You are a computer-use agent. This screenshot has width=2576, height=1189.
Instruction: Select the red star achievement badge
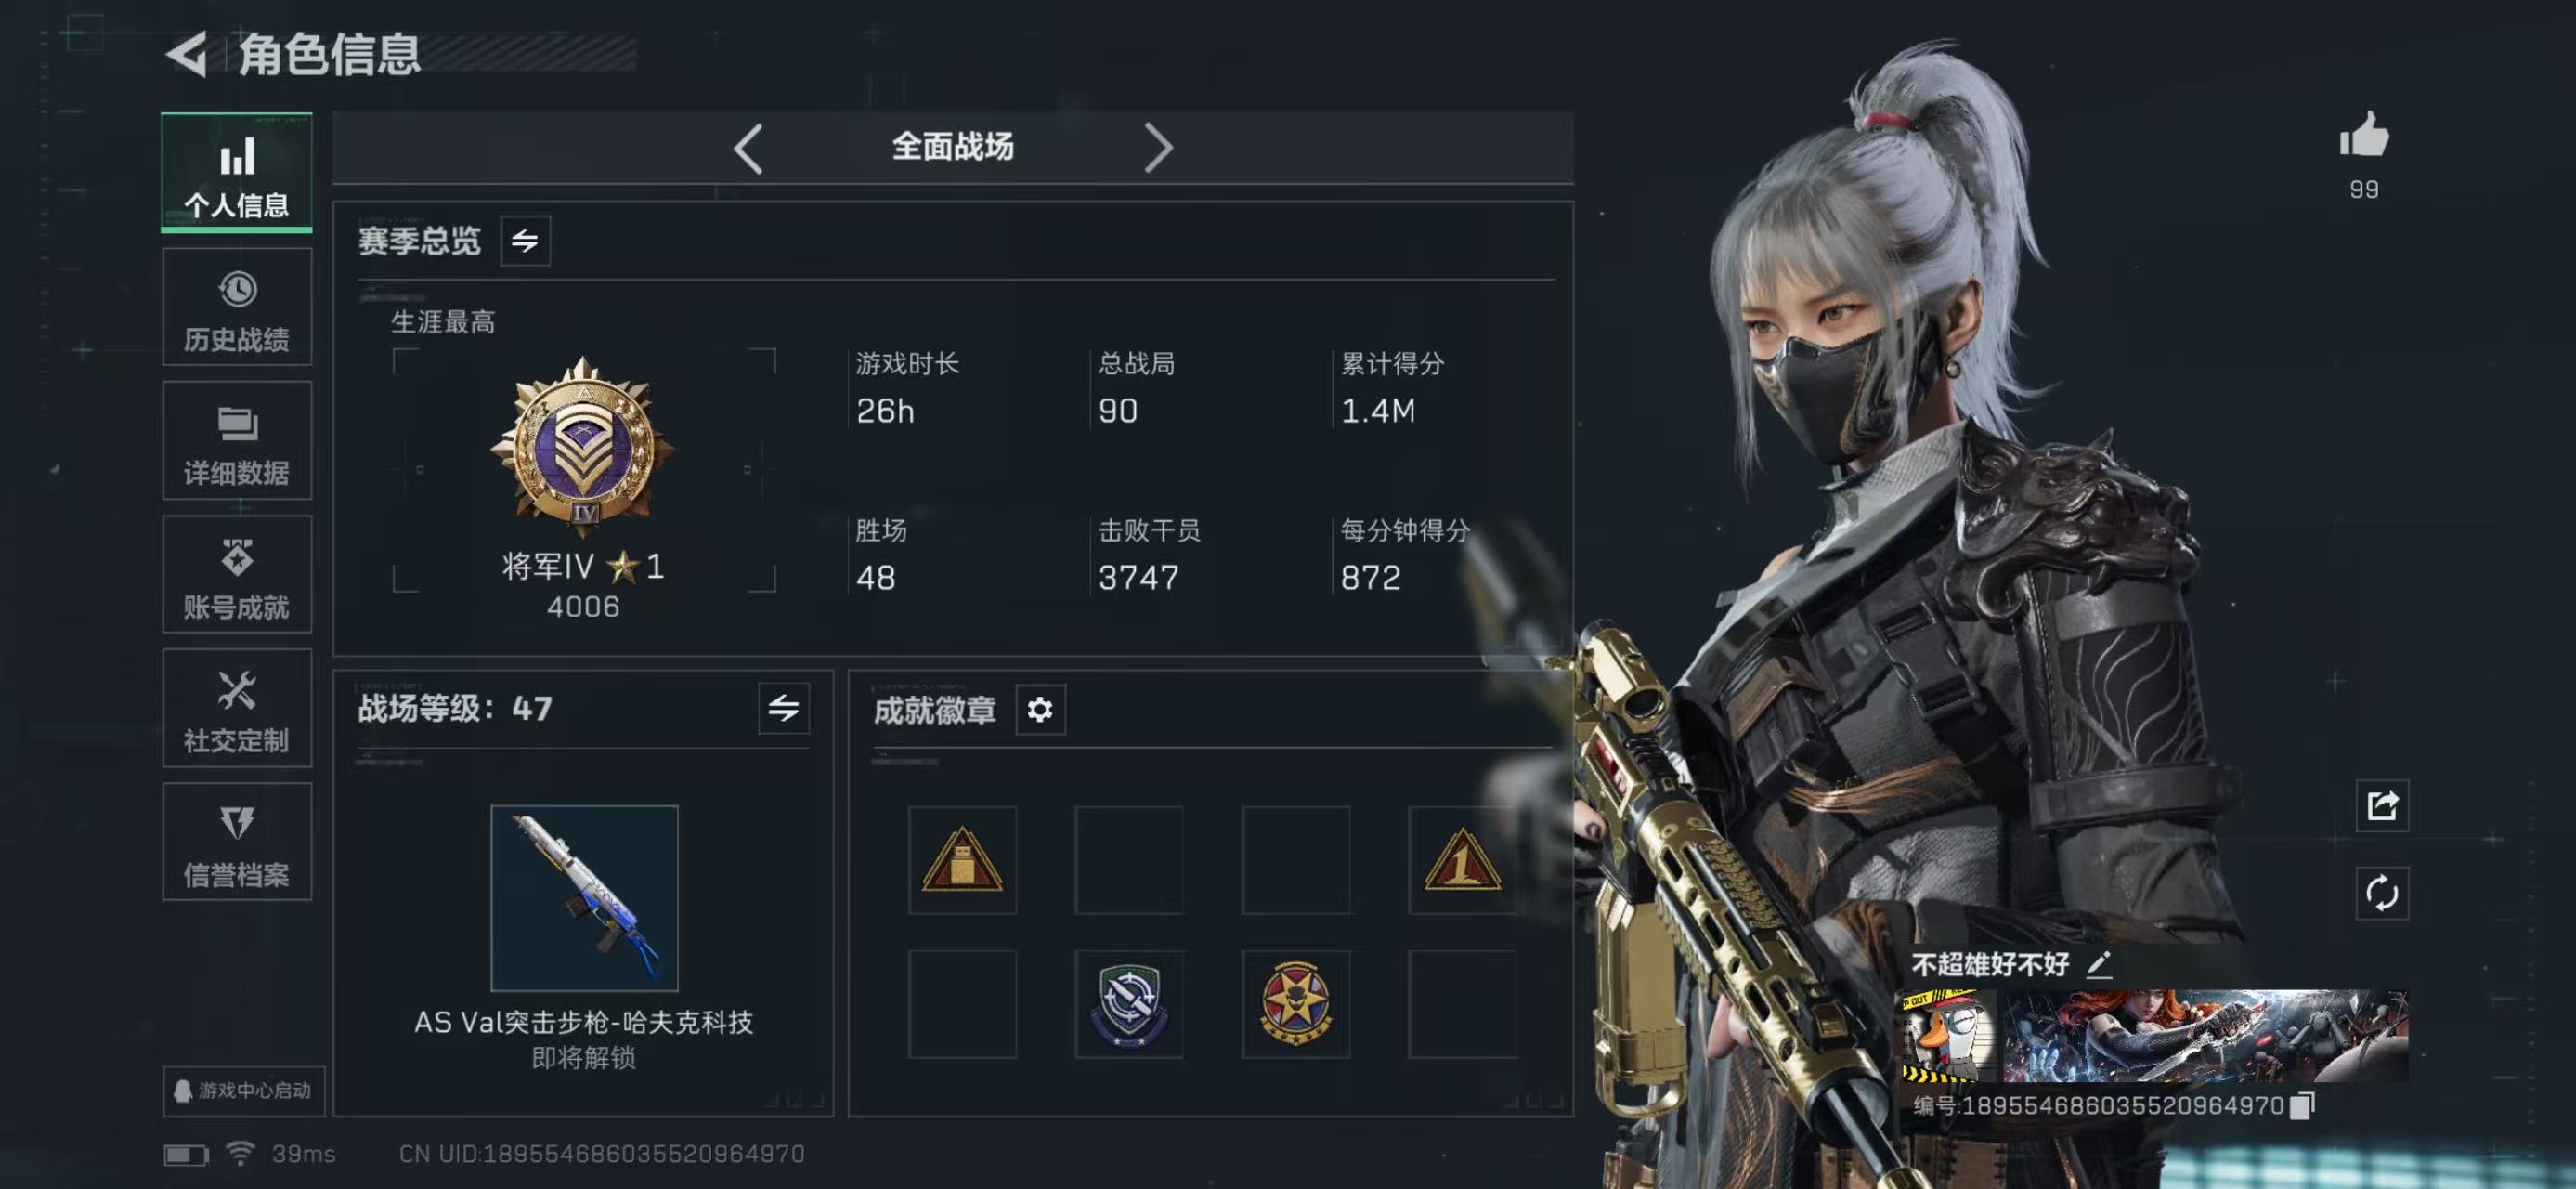point(1296,1004)
